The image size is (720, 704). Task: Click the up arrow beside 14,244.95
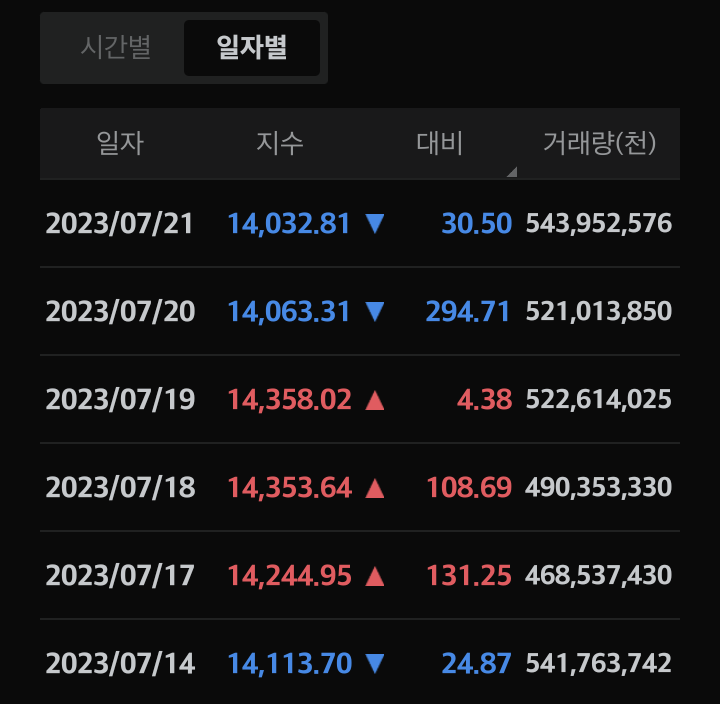[x=375, y=576]
